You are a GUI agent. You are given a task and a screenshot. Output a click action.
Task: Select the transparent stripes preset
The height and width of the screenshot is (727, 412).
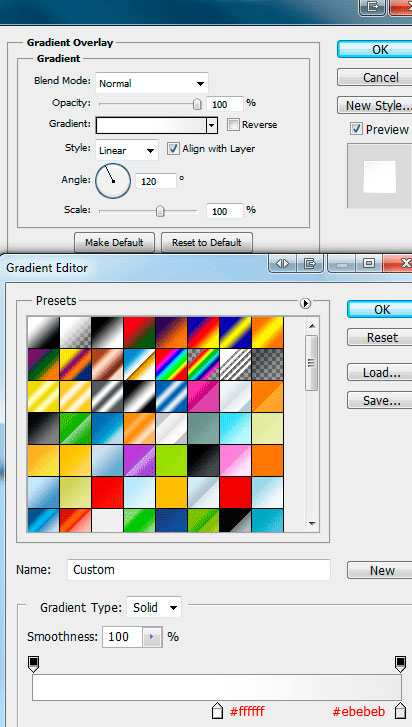point(235,364)
